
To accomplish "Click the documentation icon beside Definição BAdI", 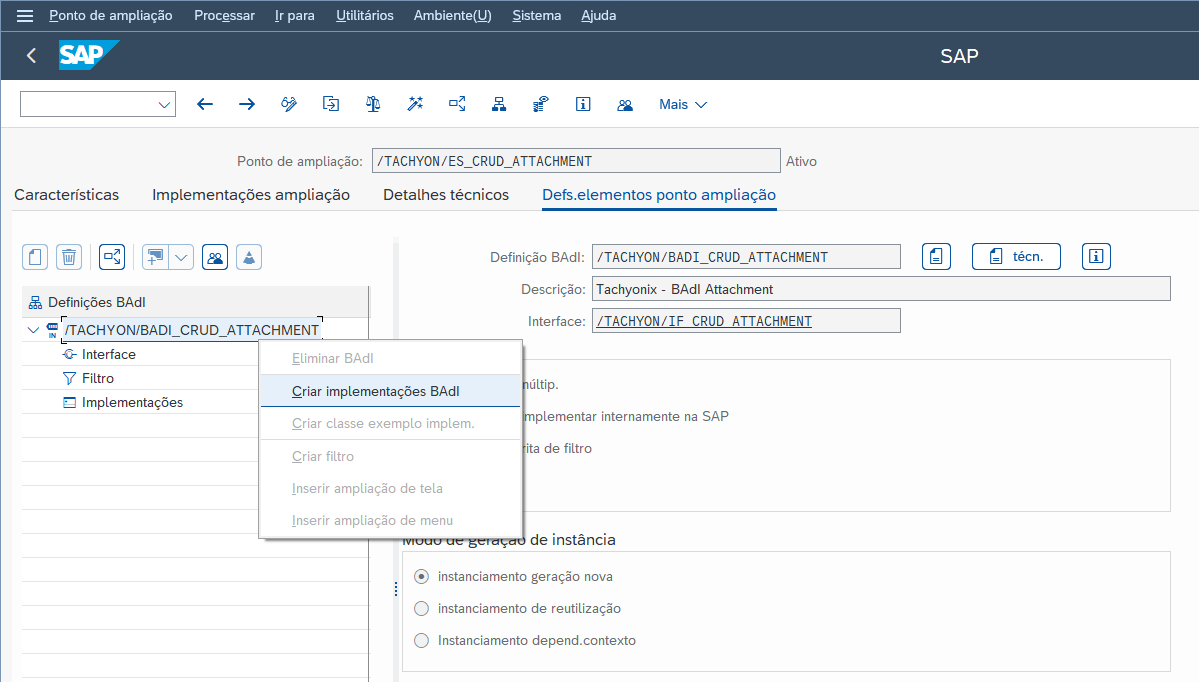I will (x=936, y=257).
